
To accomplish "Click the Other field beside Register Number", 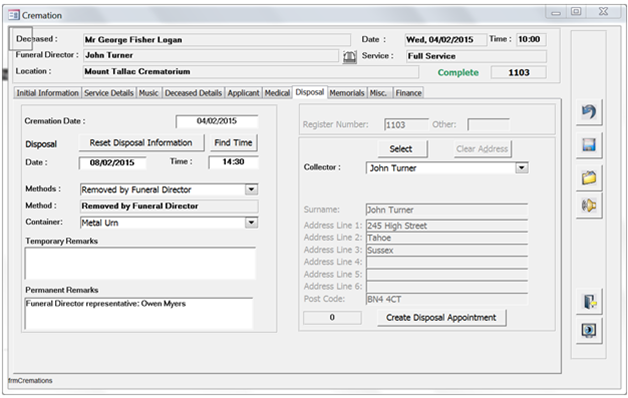I will coord(489,125).
